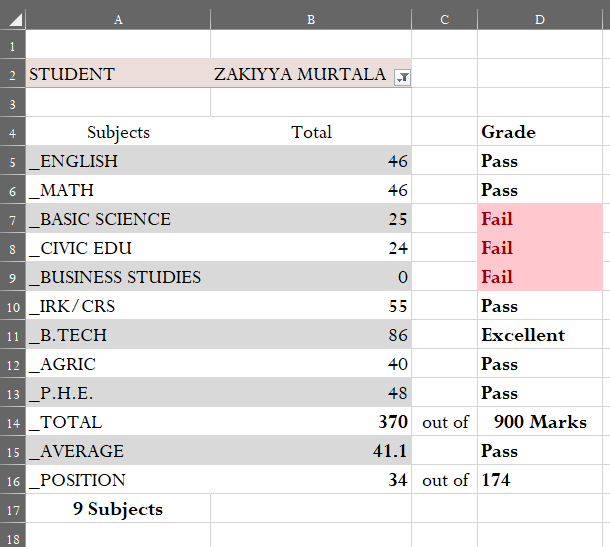Select the 9 Subjects cell
Image resolution: width=610 pixels, height=547 pixels.
[118, 509]
